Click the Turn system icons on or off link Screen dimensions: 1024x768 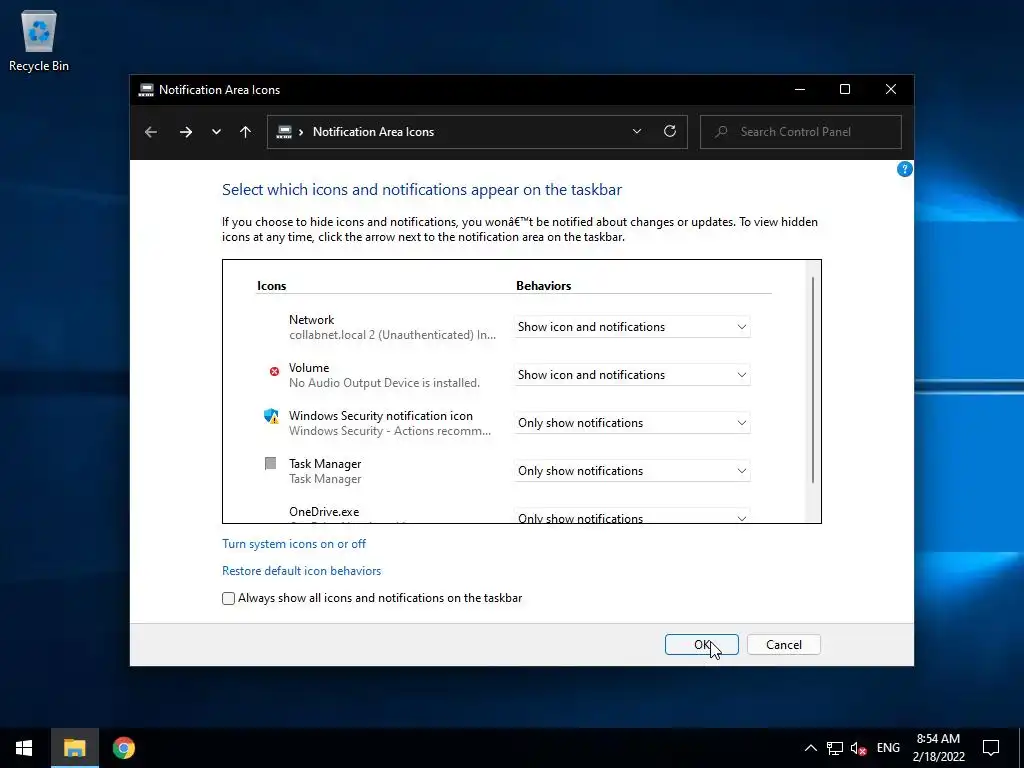point(294,544)
